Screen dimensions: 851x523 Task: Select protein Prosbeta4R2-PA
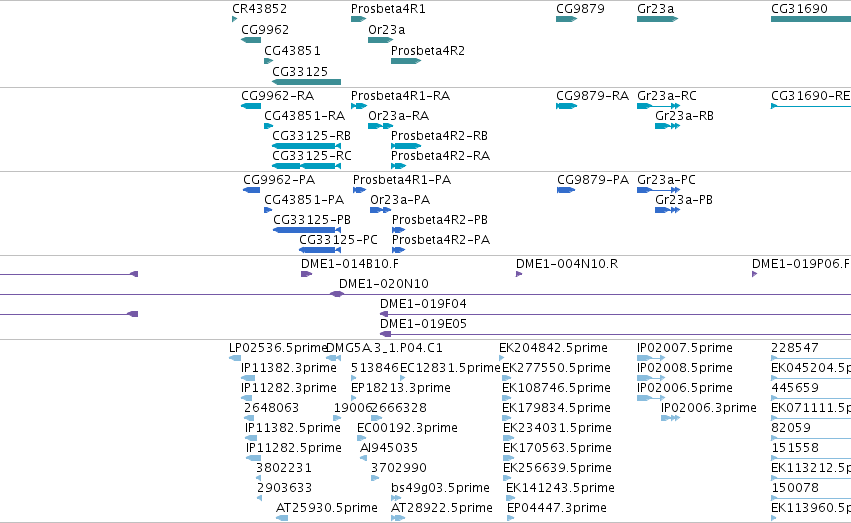point(441,240)
